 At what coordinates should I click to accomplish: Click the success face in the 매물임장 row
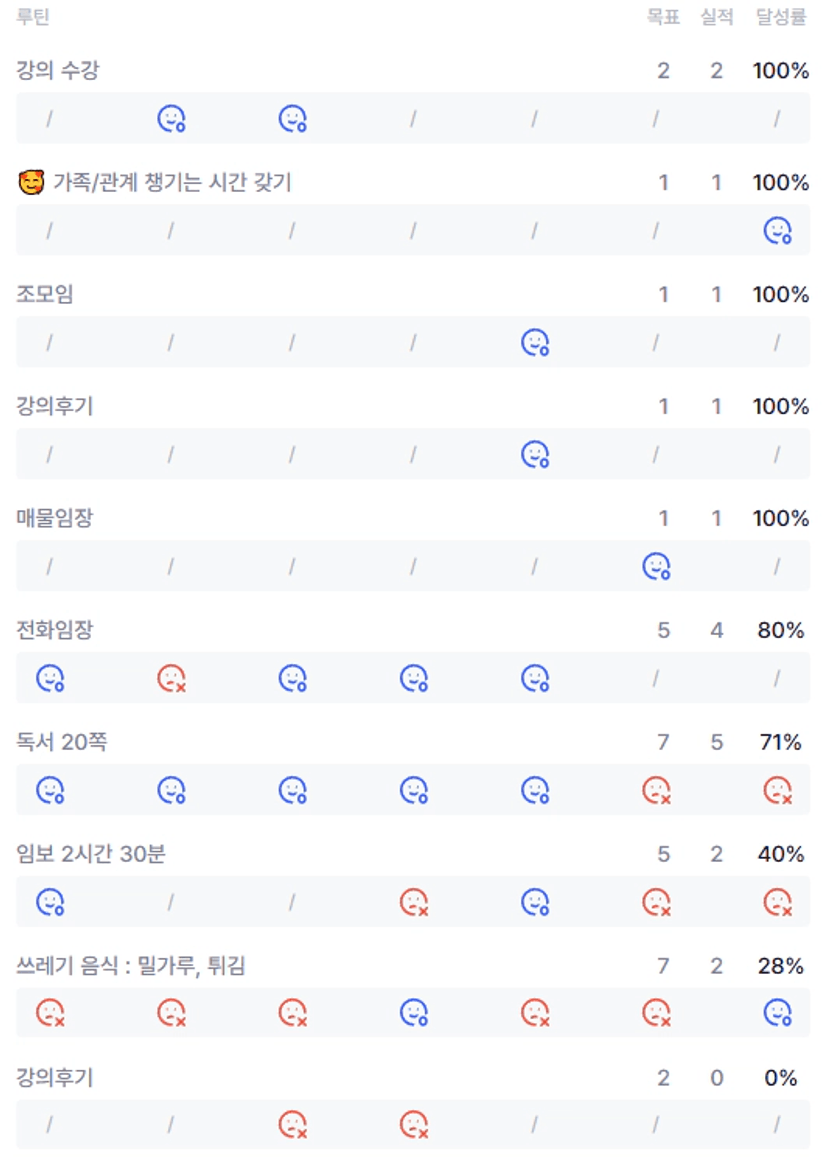656,567
